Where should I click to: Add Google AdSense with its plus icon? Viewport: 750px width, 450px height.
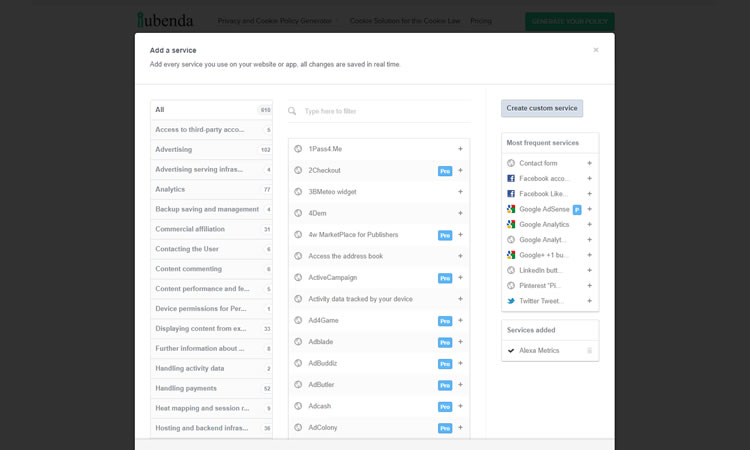pos(589,209)
